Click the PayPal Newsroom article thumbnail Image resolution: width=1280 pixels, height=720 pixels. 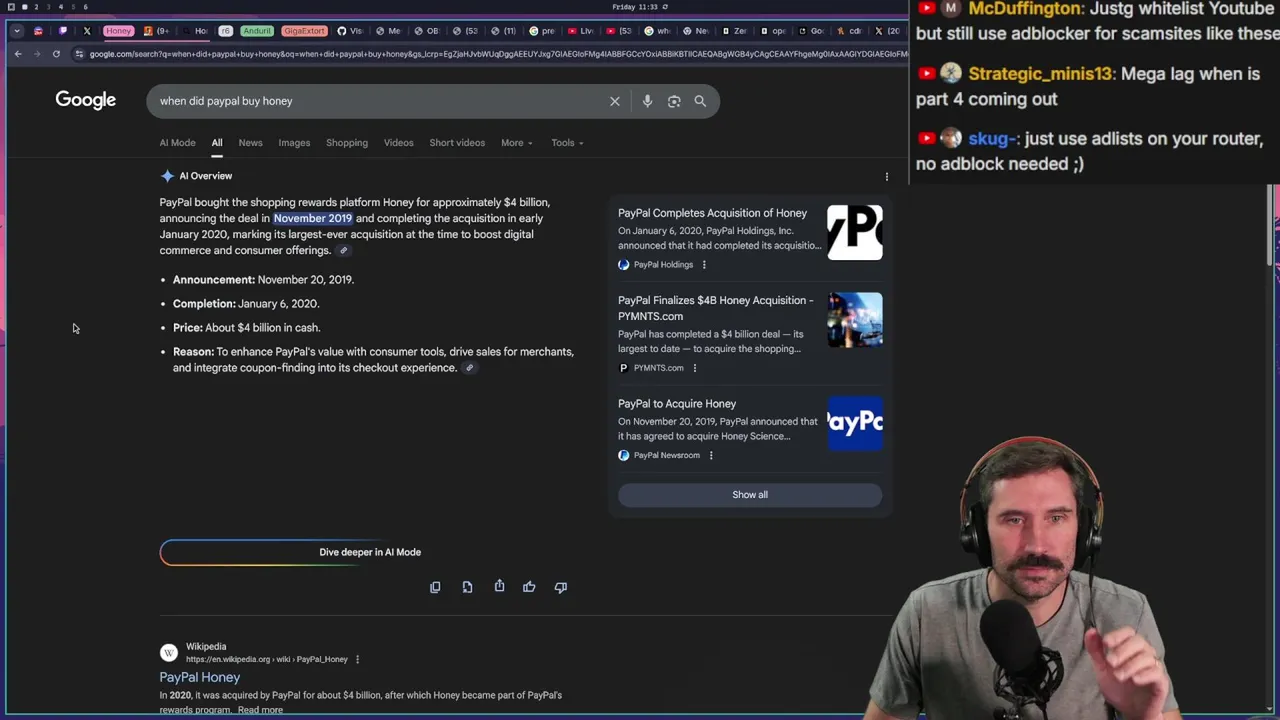click(x=855, y=423)
